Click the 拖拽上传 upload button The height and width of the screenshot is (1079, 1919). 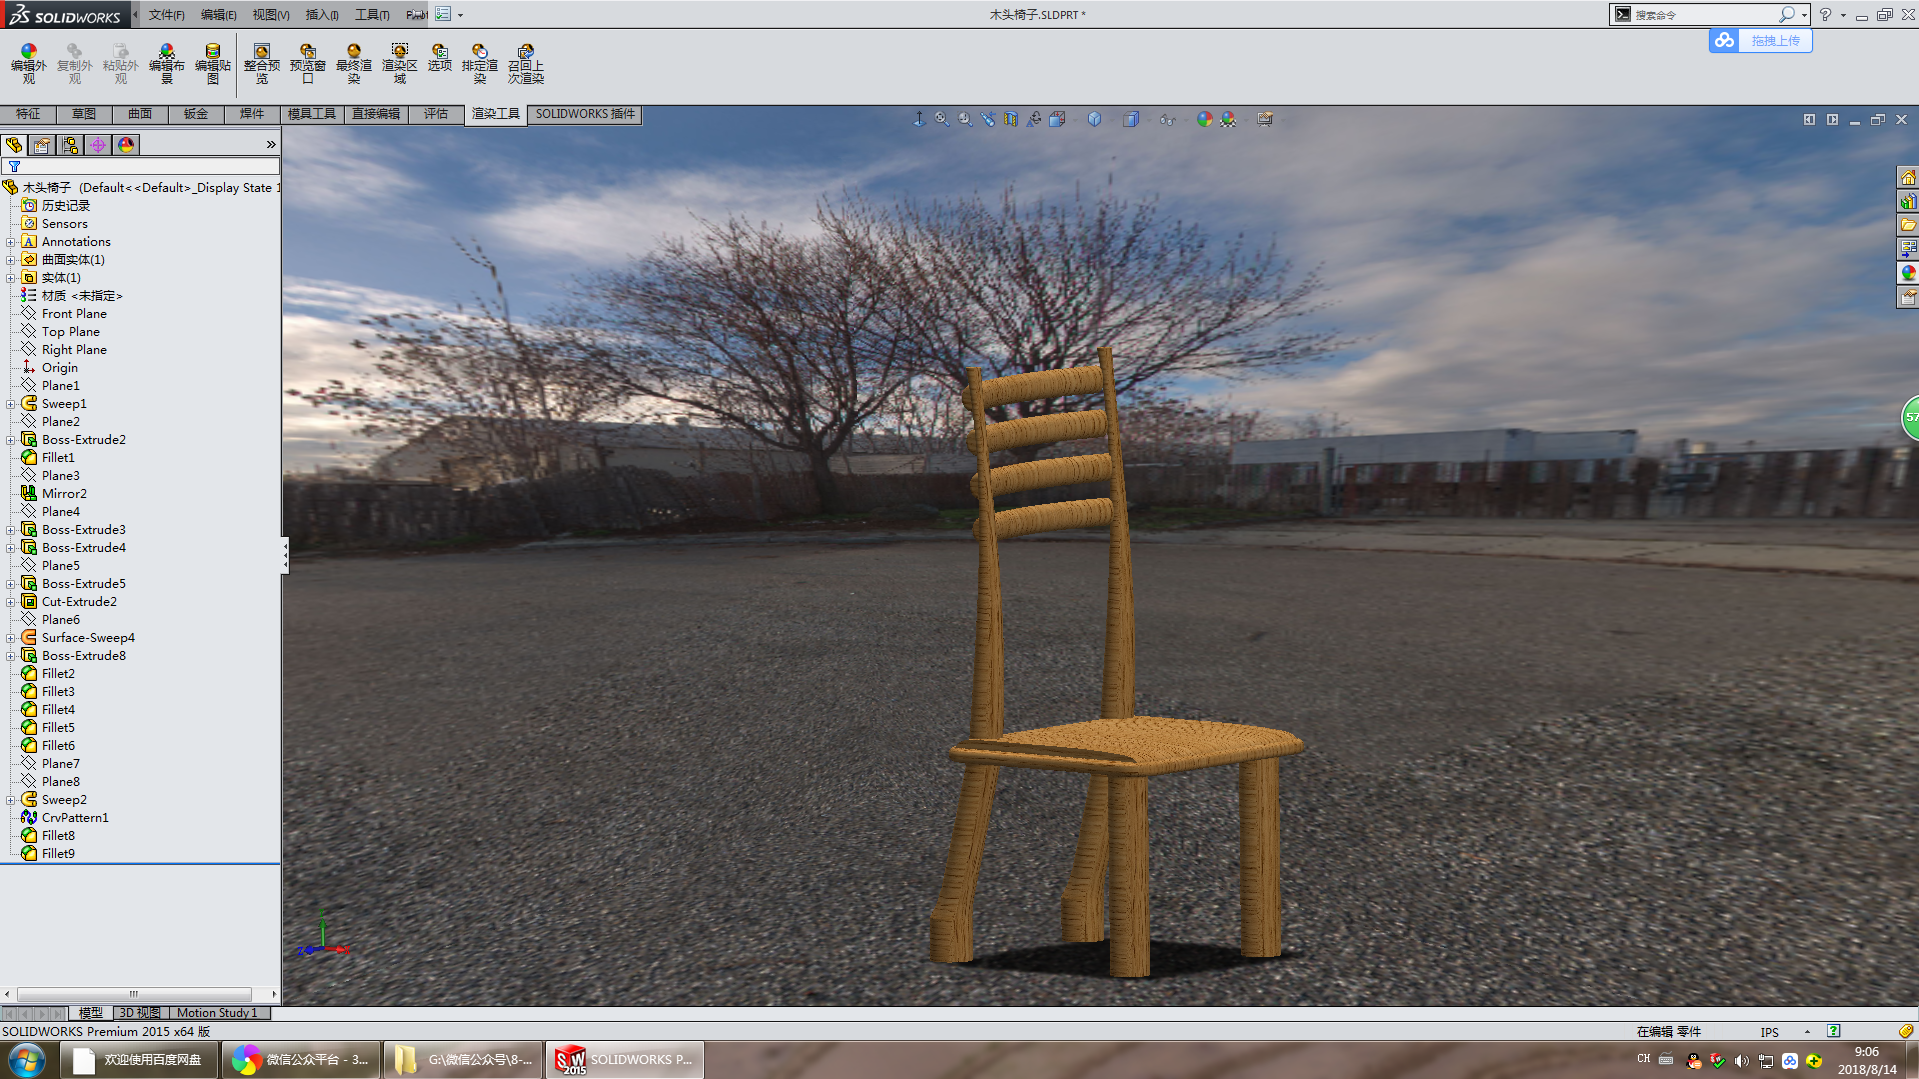pos(1761,41)
